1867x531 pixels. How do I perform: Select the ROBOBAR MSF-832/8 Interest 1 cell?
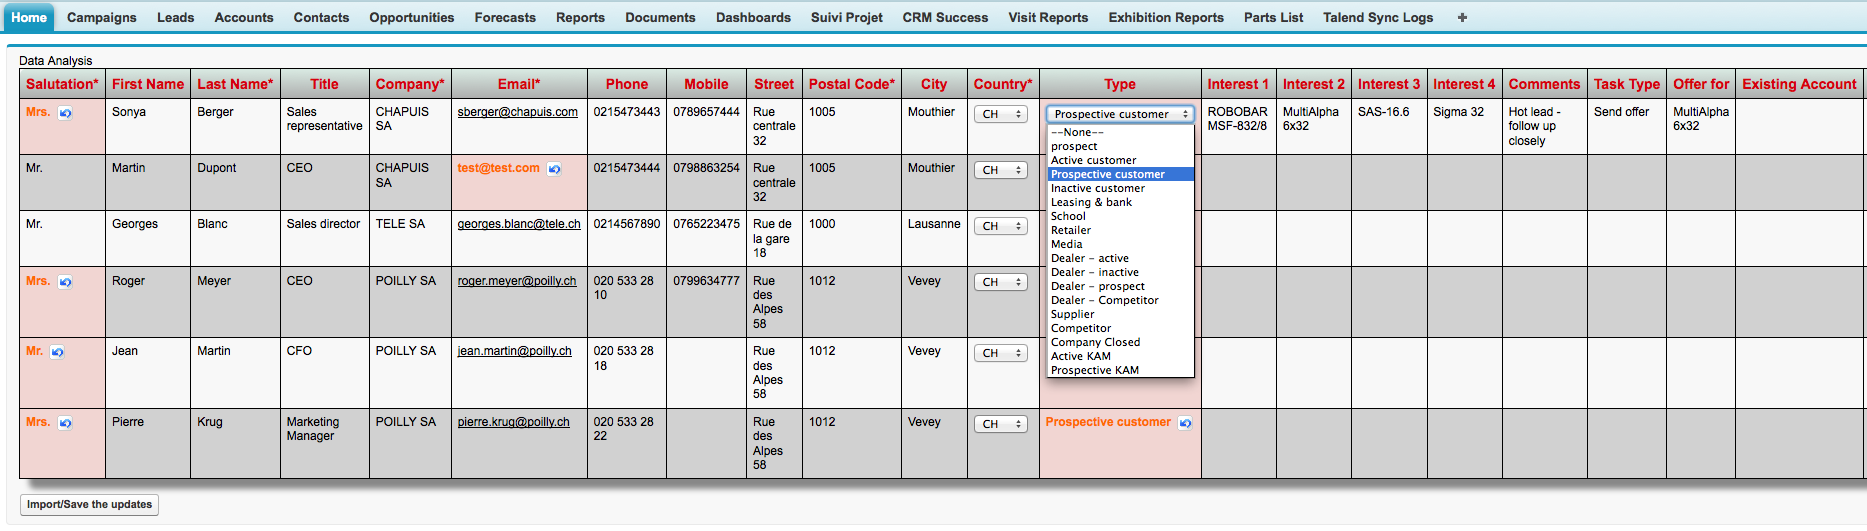pos(1238,126)
